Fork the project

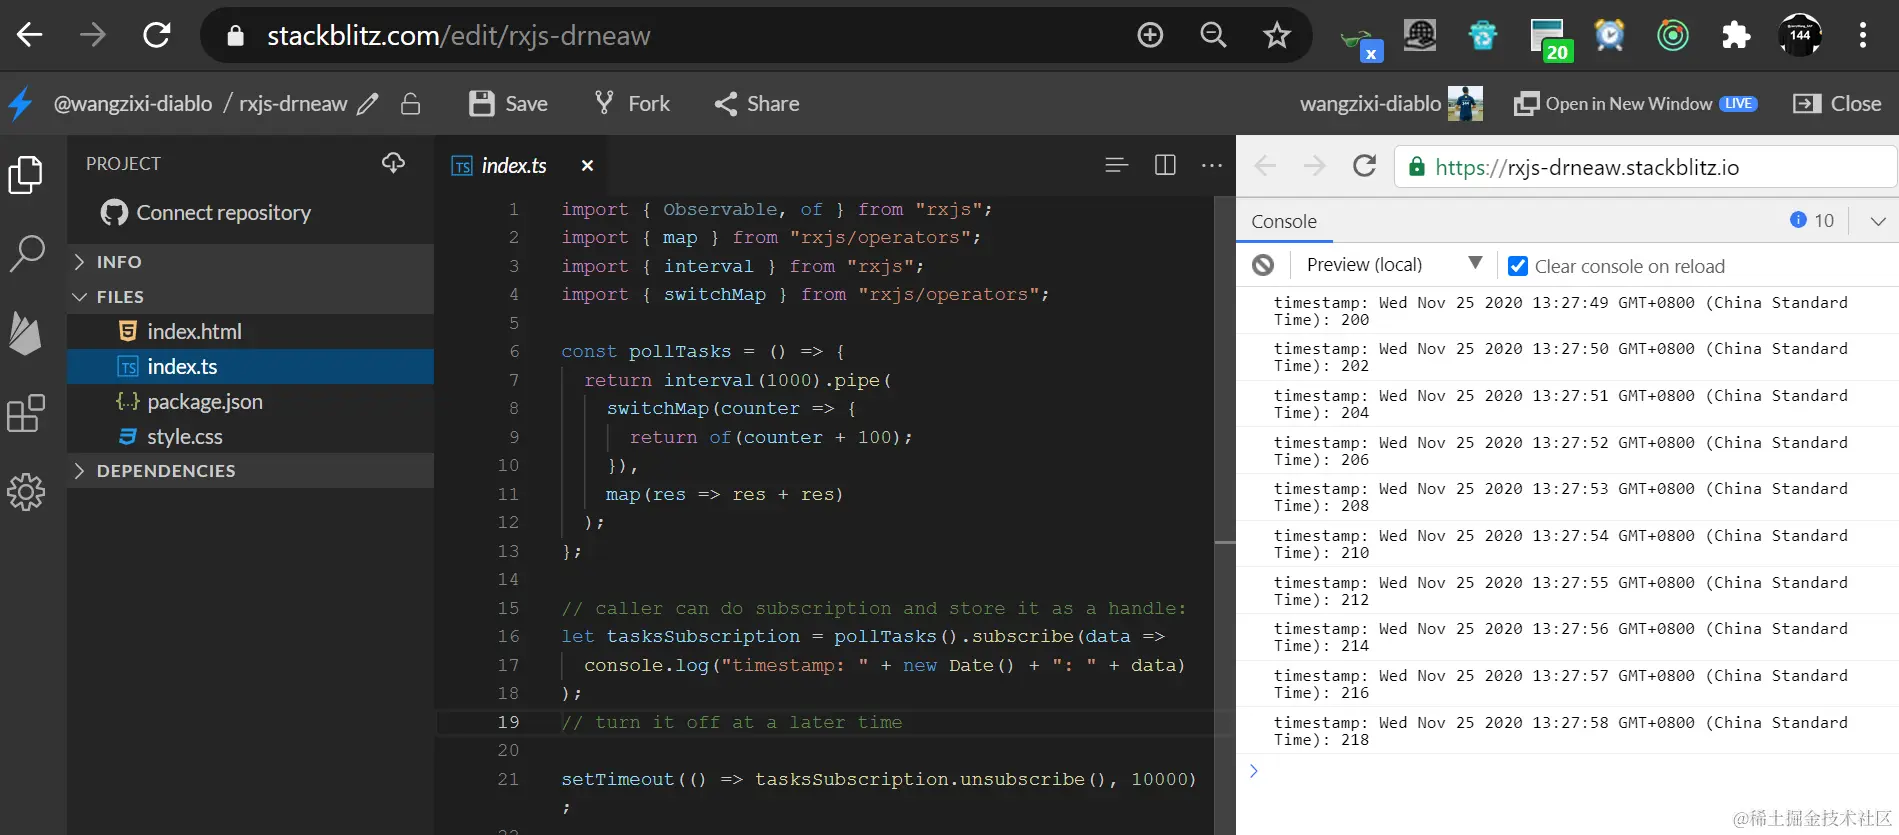coord(632,104)
